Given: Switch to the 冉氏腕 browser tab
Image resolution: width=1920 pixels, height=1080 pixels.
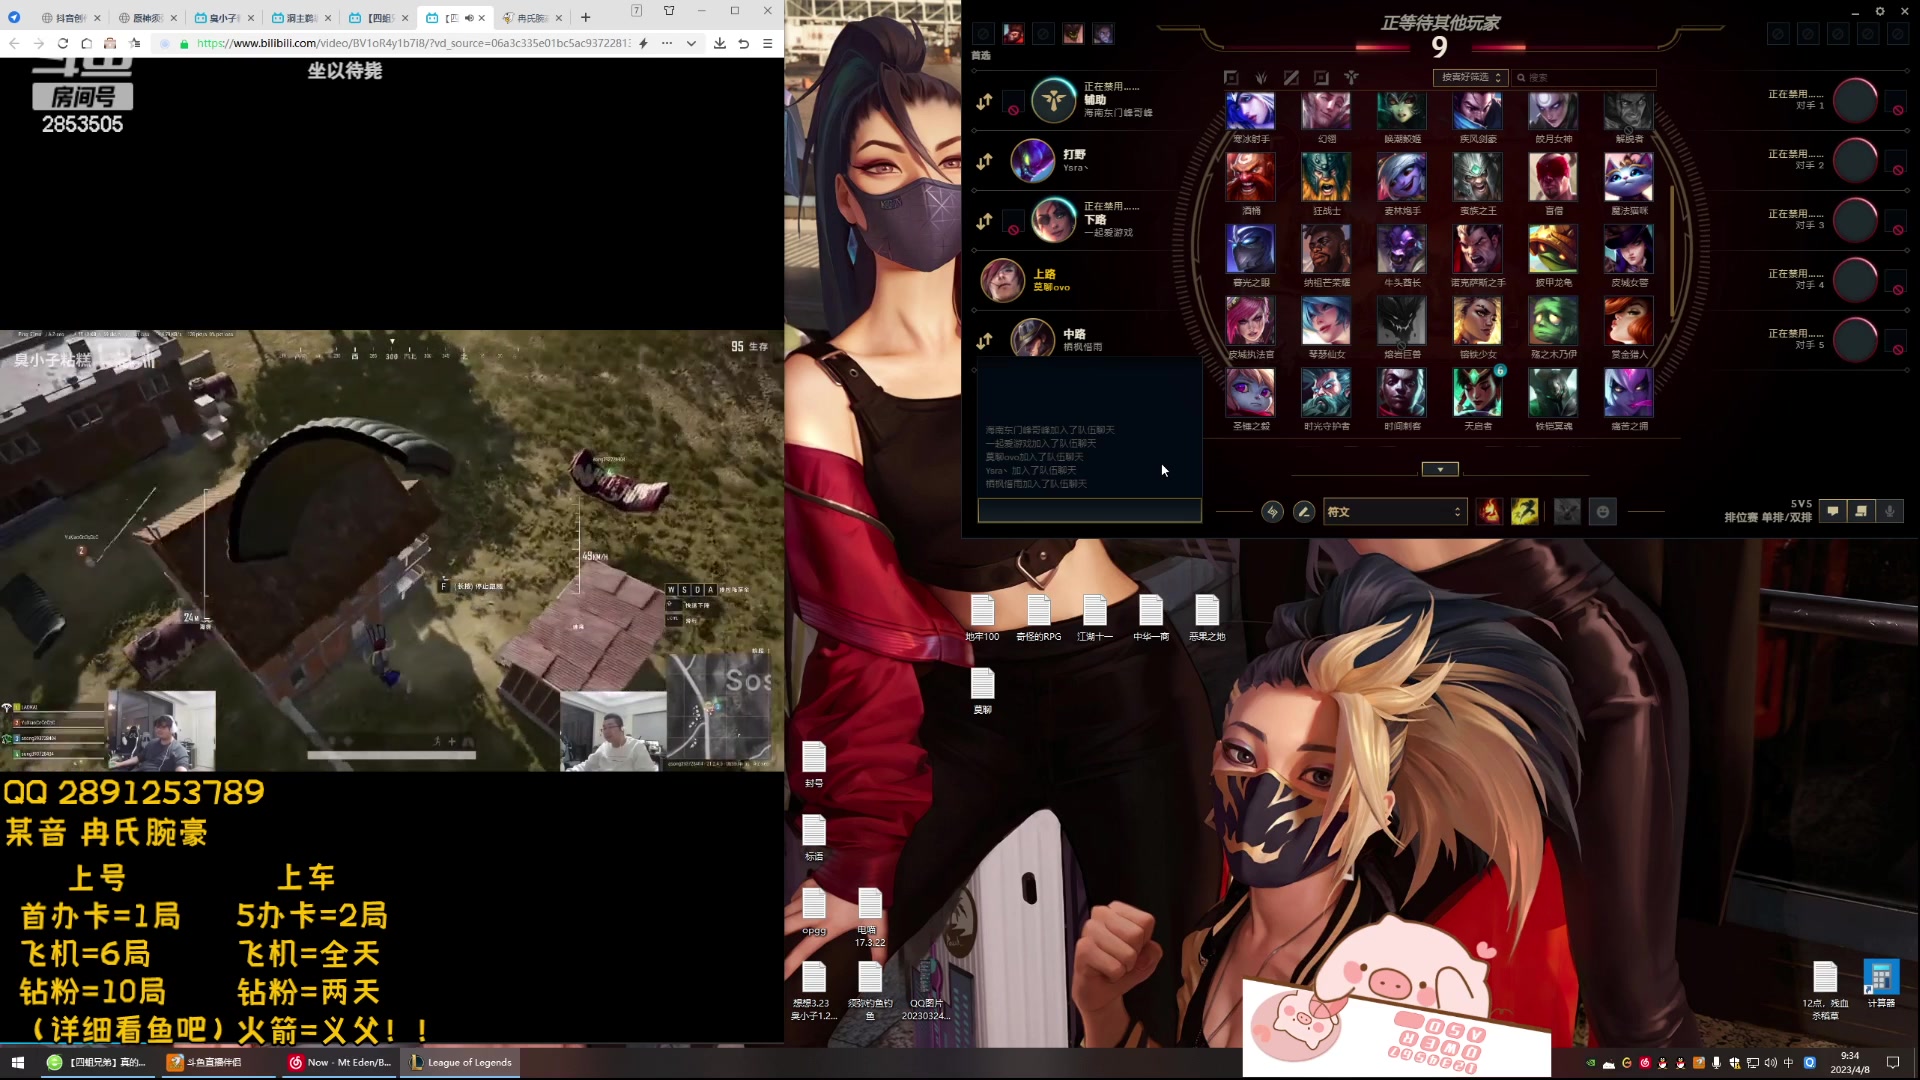Looking at the screenshot, I should pos(530,18).
